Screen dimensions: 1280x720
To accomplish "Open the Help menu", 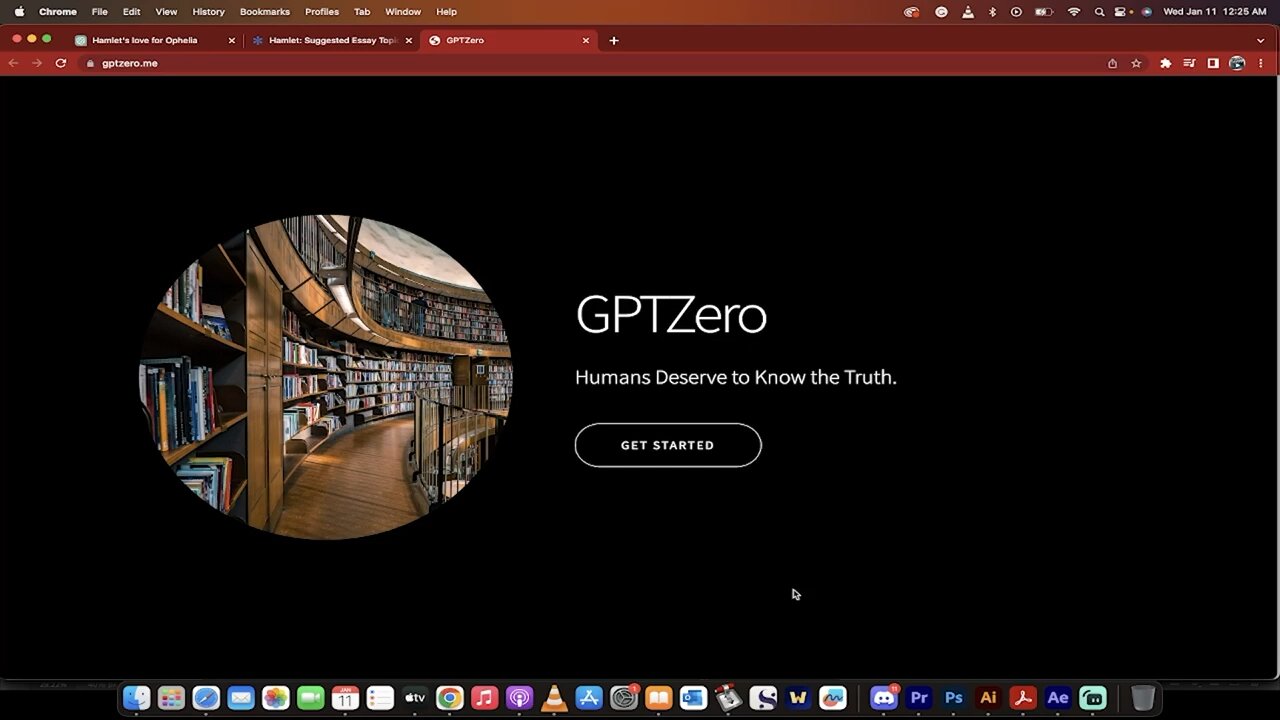I will pos(446,12).
